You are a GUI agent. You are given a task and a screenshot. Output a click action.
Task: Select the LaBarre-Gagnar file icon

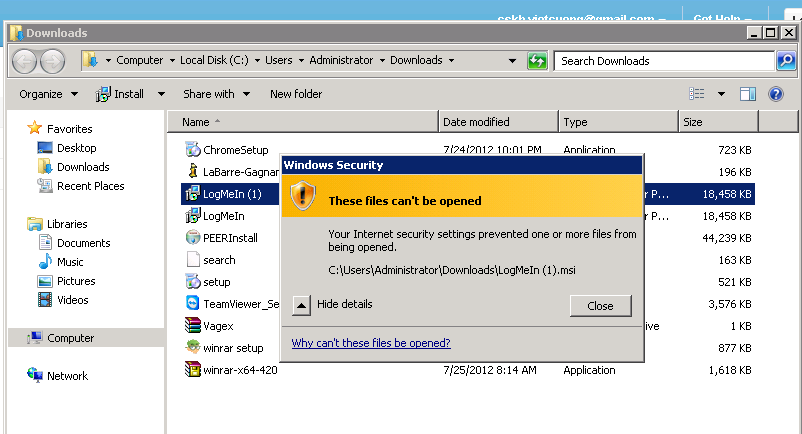click(x=192, y=172)
